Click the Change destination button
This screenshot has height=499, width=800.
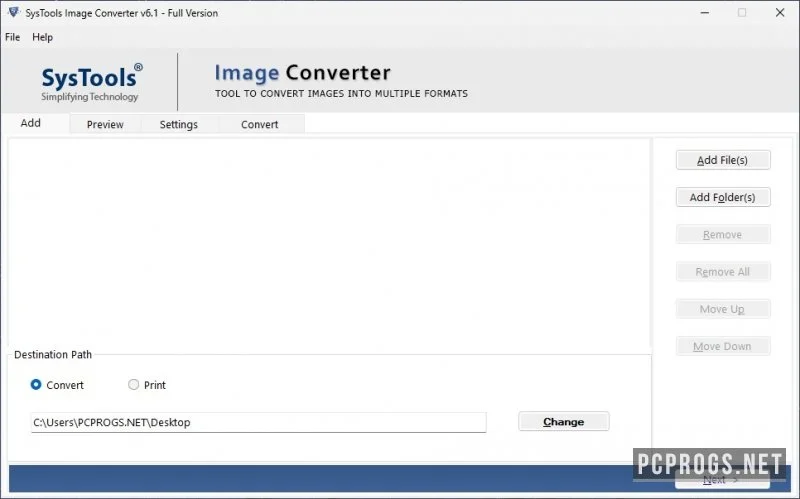pos(564,421)
